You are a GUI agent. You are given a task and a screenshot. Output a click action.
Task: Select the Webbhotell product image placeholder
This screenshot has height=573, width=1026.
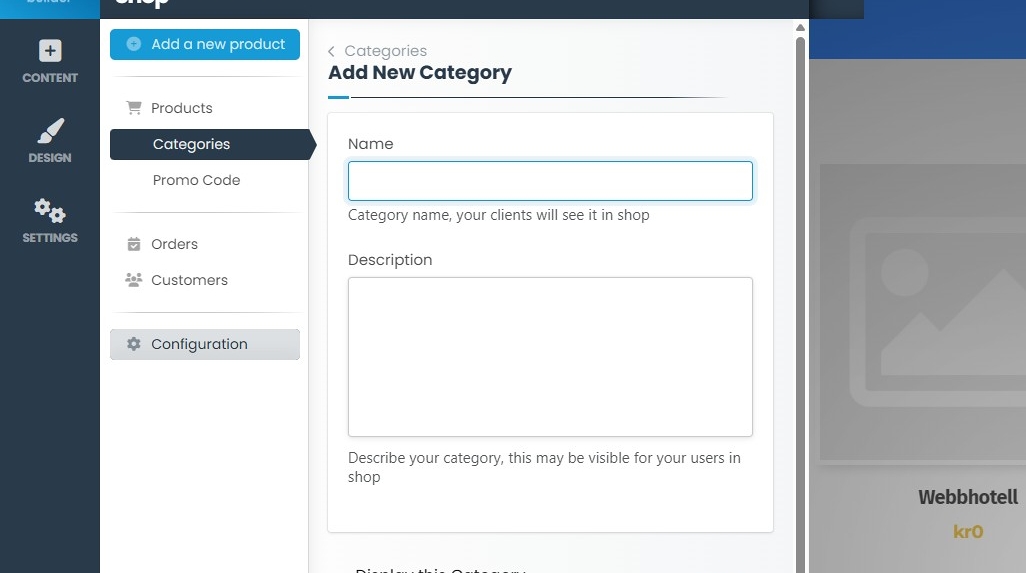(x=922, y=312)
